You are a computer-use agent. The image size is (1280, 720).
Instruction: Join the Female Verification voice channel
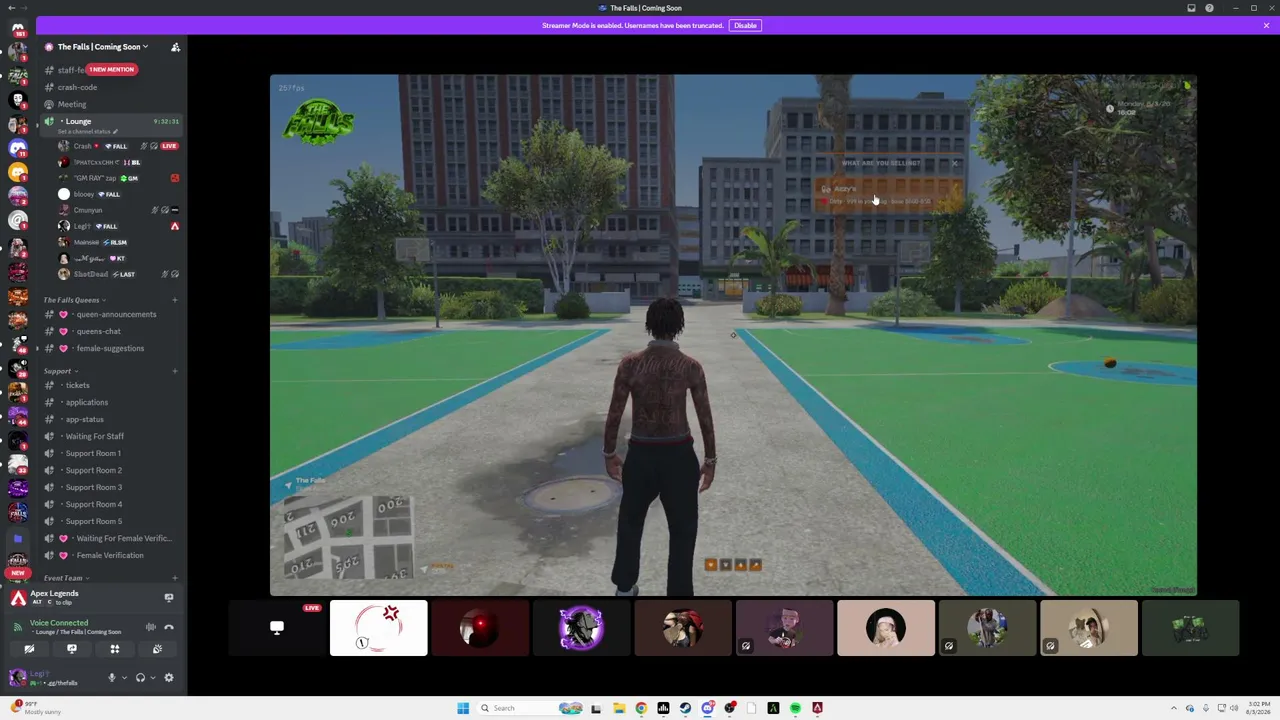[110, 555]
